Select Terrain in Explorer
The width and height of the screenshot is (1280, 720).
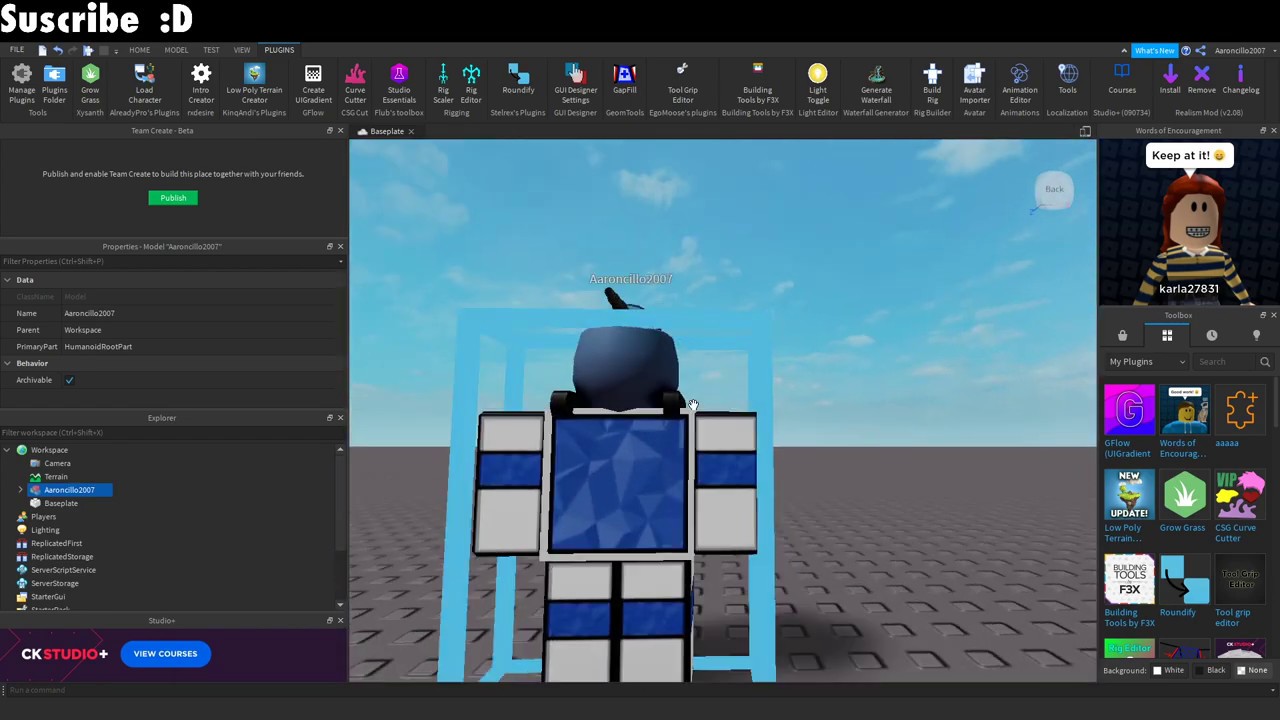[56, 477]
